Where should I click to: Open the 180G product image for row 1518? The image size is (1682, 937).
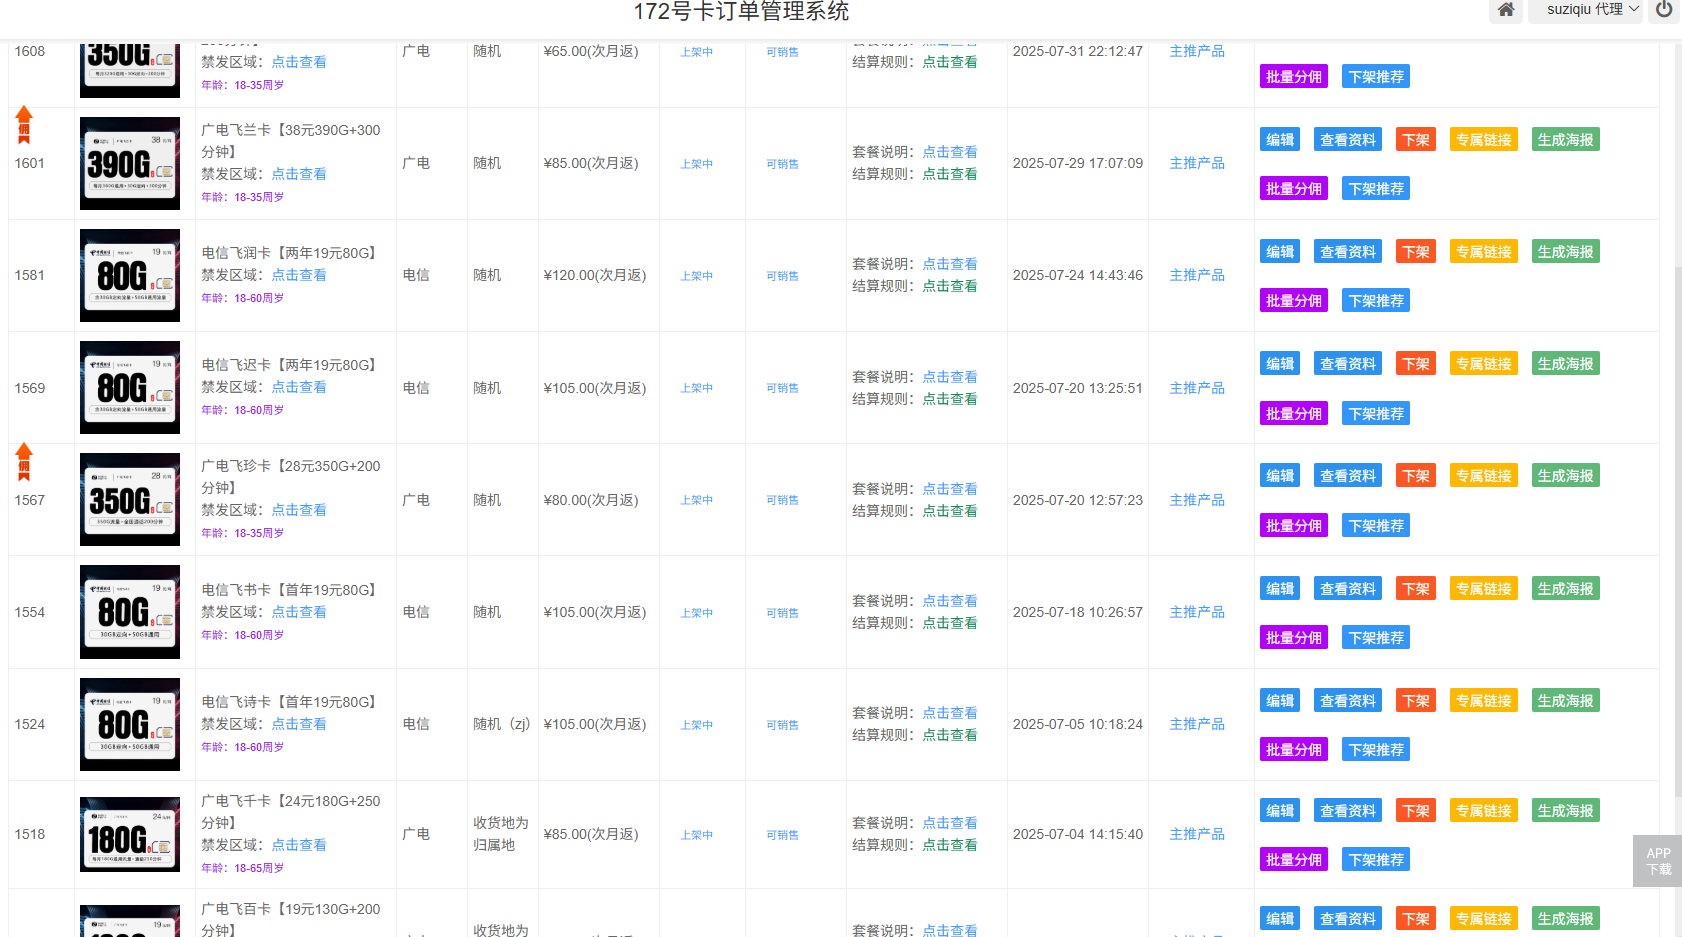pyautogui.click(x=130, y=835)
